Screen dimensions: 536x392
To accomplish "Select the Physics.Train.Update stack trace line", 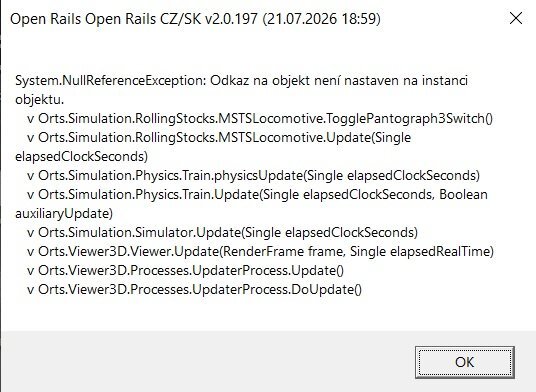I will pyautogui.click(x=257, y=194).
